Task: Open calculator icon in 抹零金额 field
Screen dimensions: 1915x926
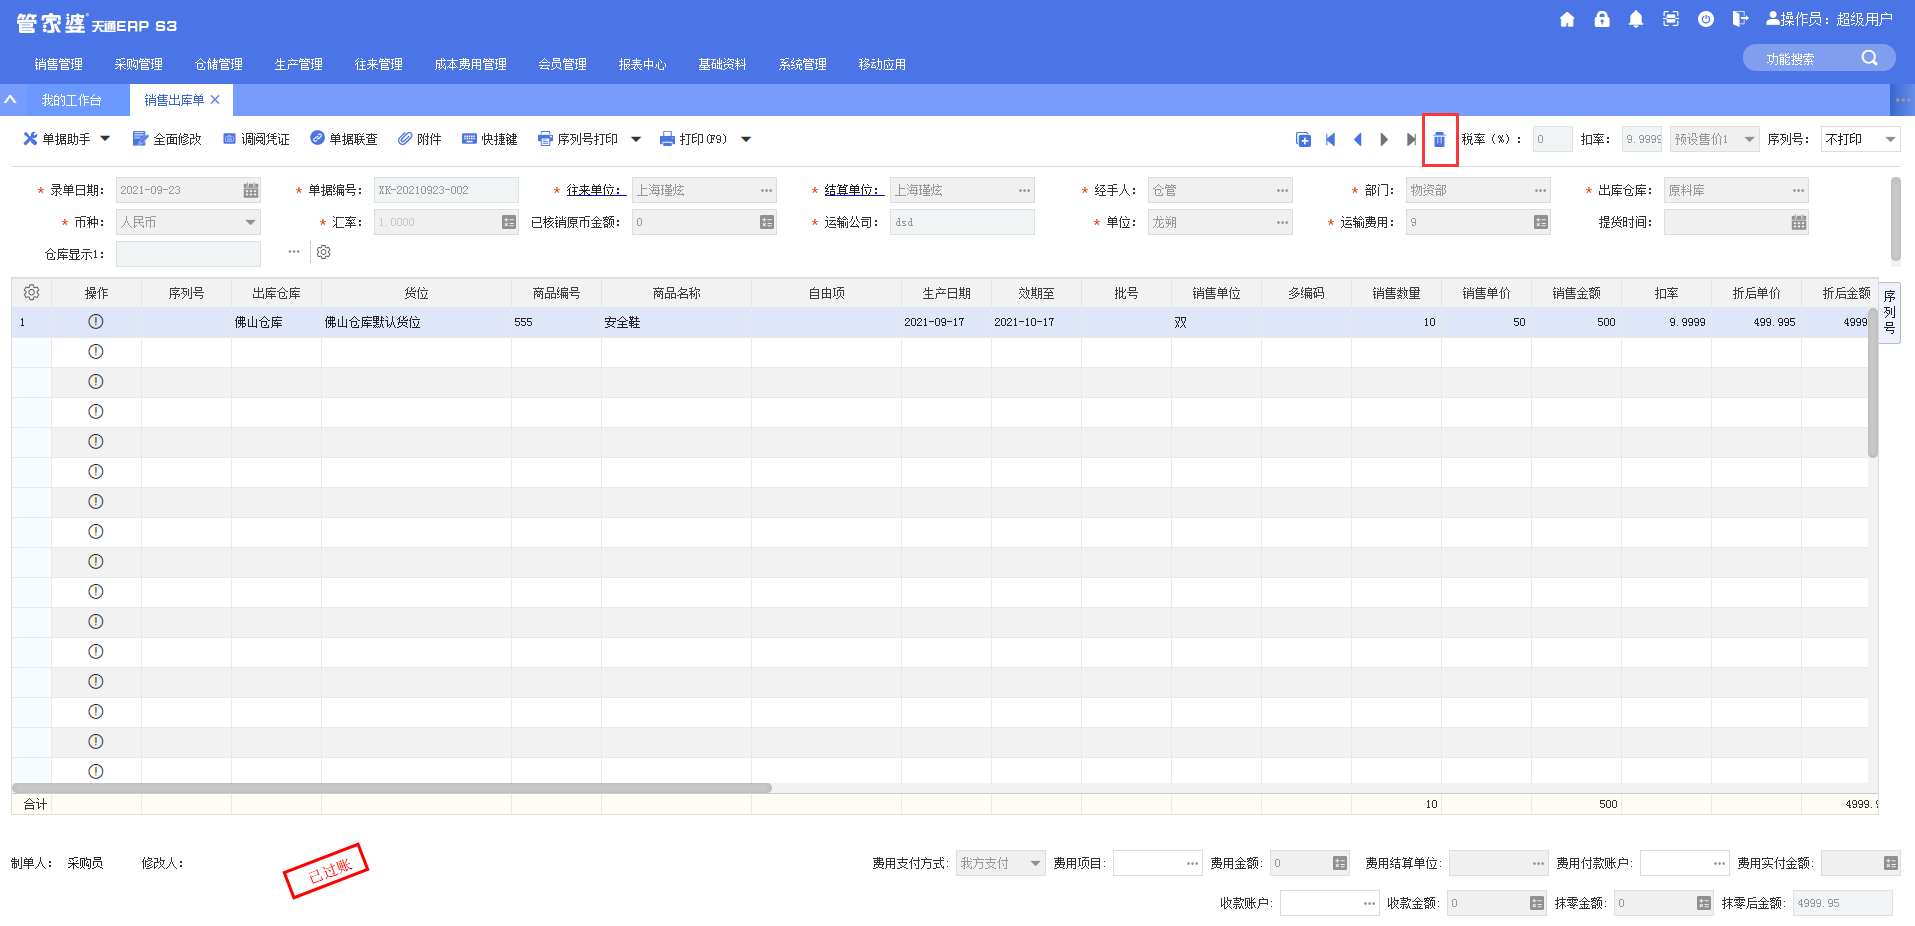Action: point(1704,903)
